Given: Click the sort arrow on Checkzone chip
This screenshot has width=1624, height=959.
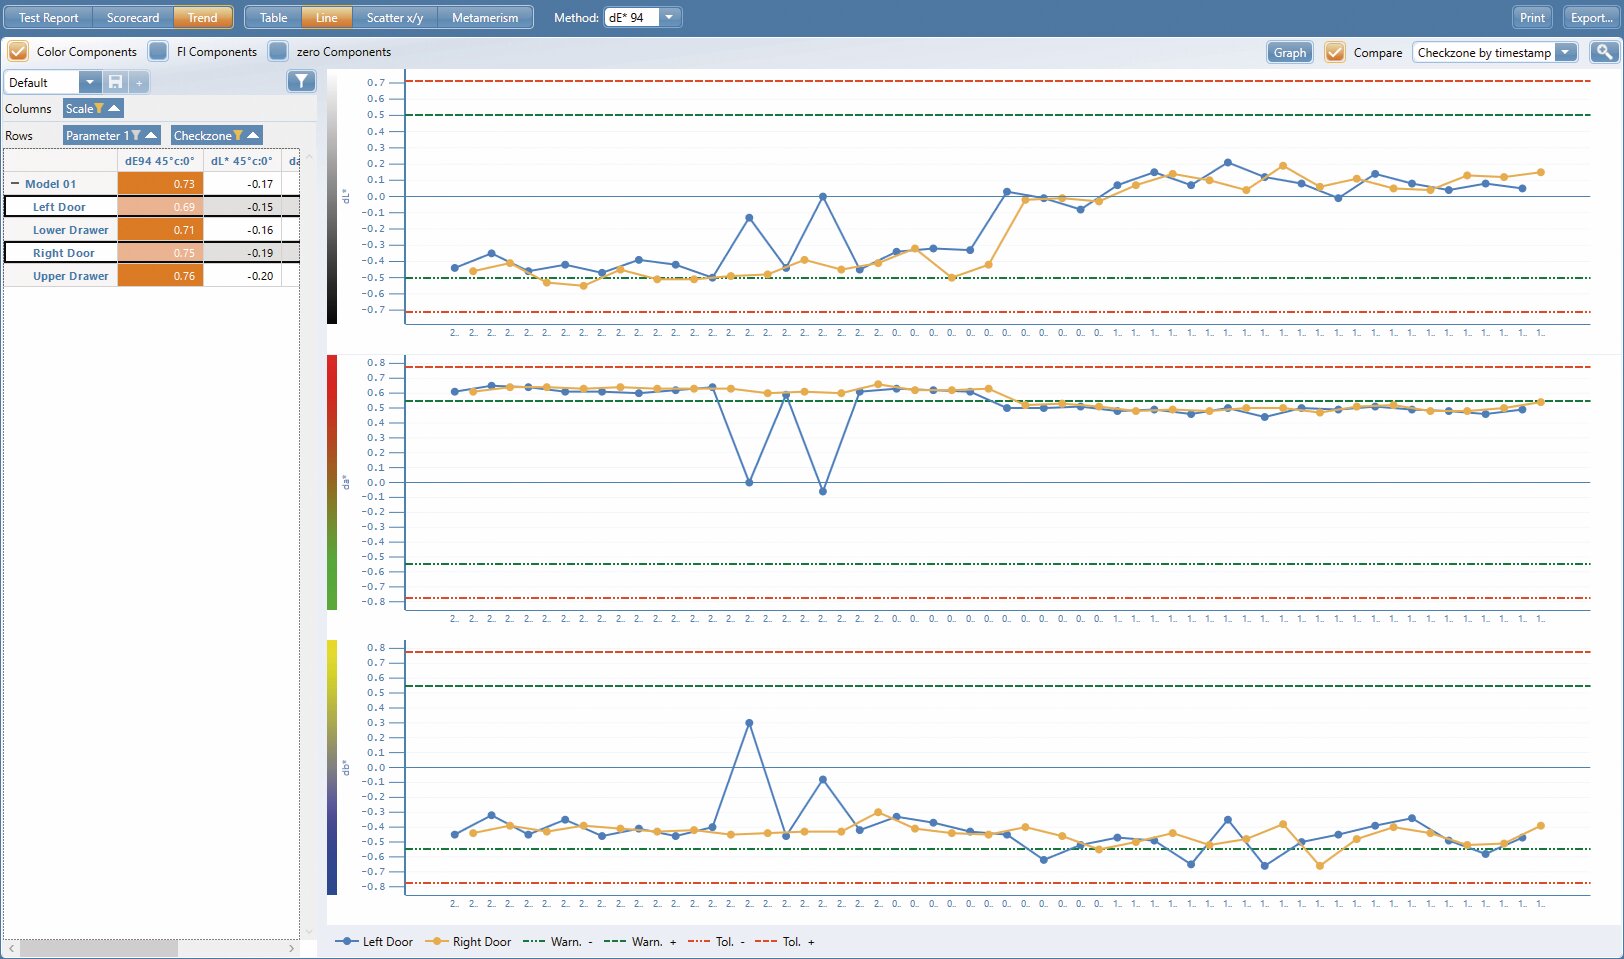Looking at the screenshot, I should pos(253,135).
